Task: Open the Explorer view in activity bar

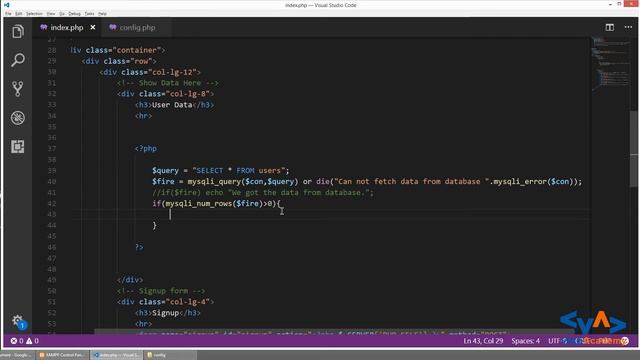Action: [18, 31]
